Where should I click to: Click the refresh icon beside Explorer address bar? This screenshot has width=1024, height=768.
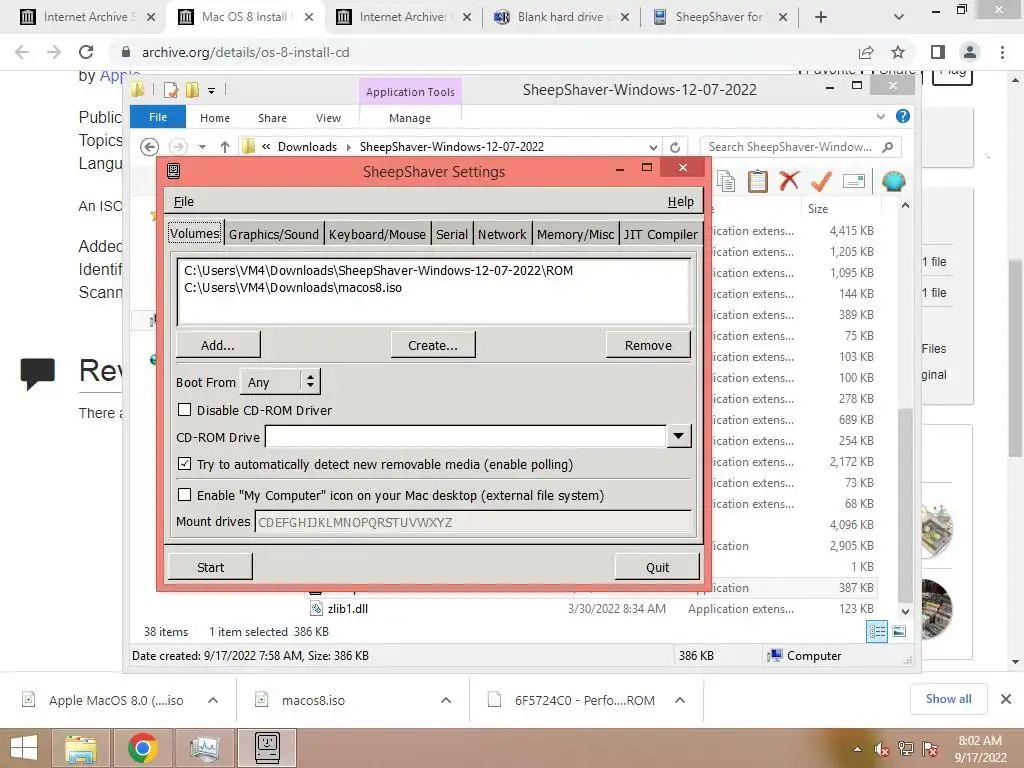[x=675, y=147]
